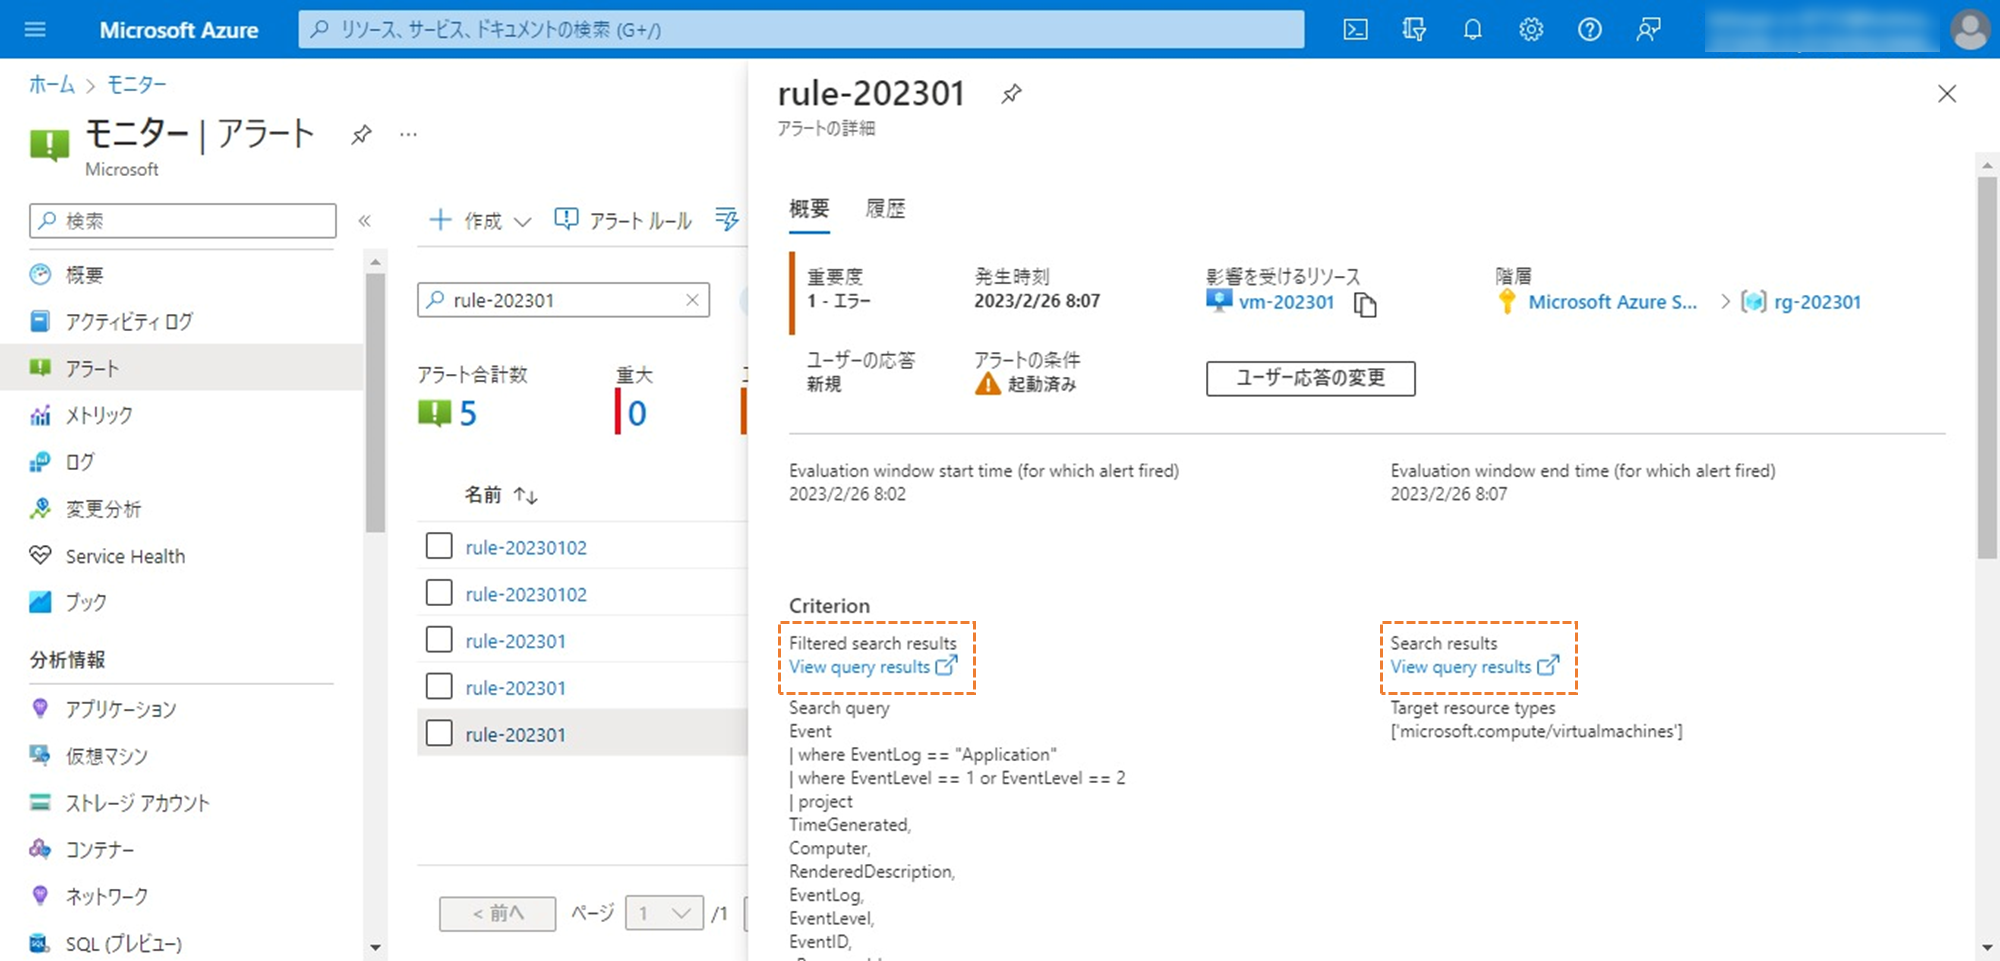View query results under Filtered search results
This screenshot has height=961, width=2000.
pyautogui.click(x=873, y=667)
